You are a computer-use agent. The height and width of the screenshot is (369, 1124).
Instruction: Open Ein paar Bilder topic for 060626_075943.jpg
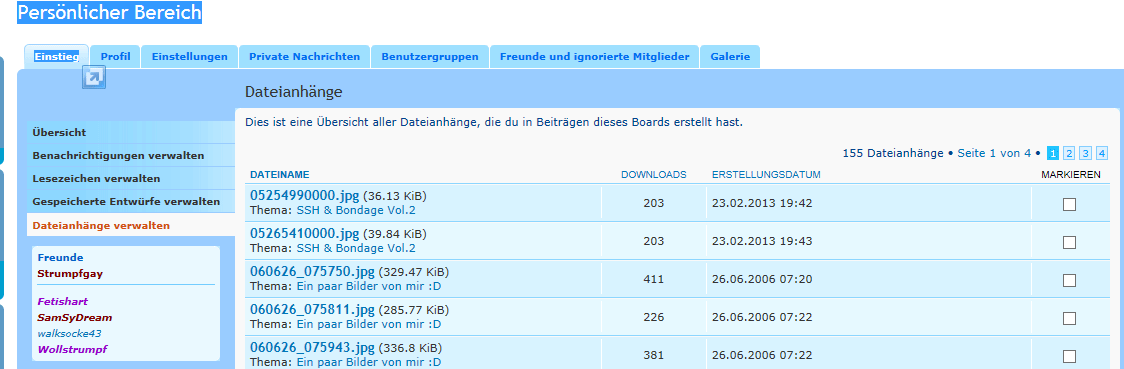point(369,363)
